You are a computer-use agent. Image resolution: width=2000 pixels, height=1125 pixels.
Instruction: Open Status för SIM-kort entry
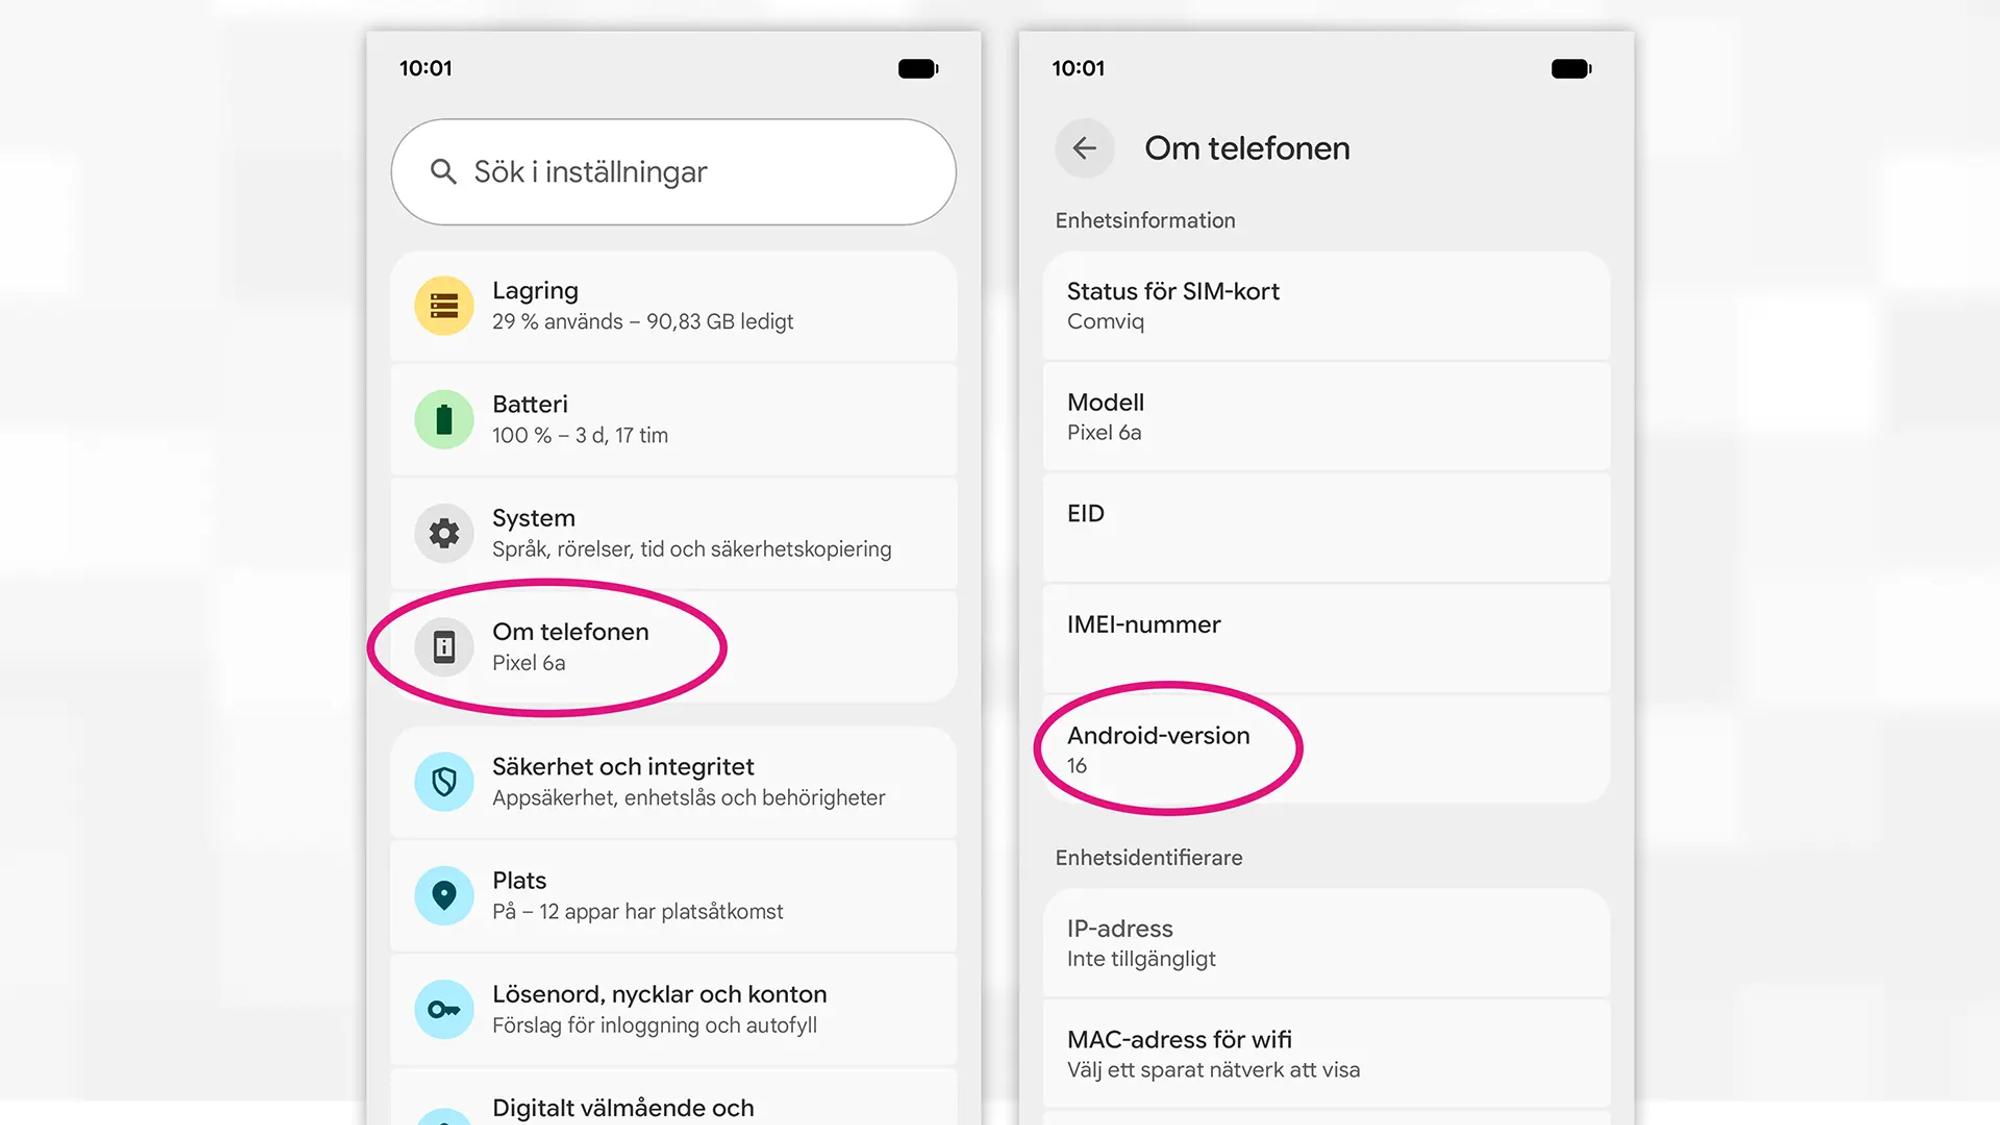[x=1326, y=306]
